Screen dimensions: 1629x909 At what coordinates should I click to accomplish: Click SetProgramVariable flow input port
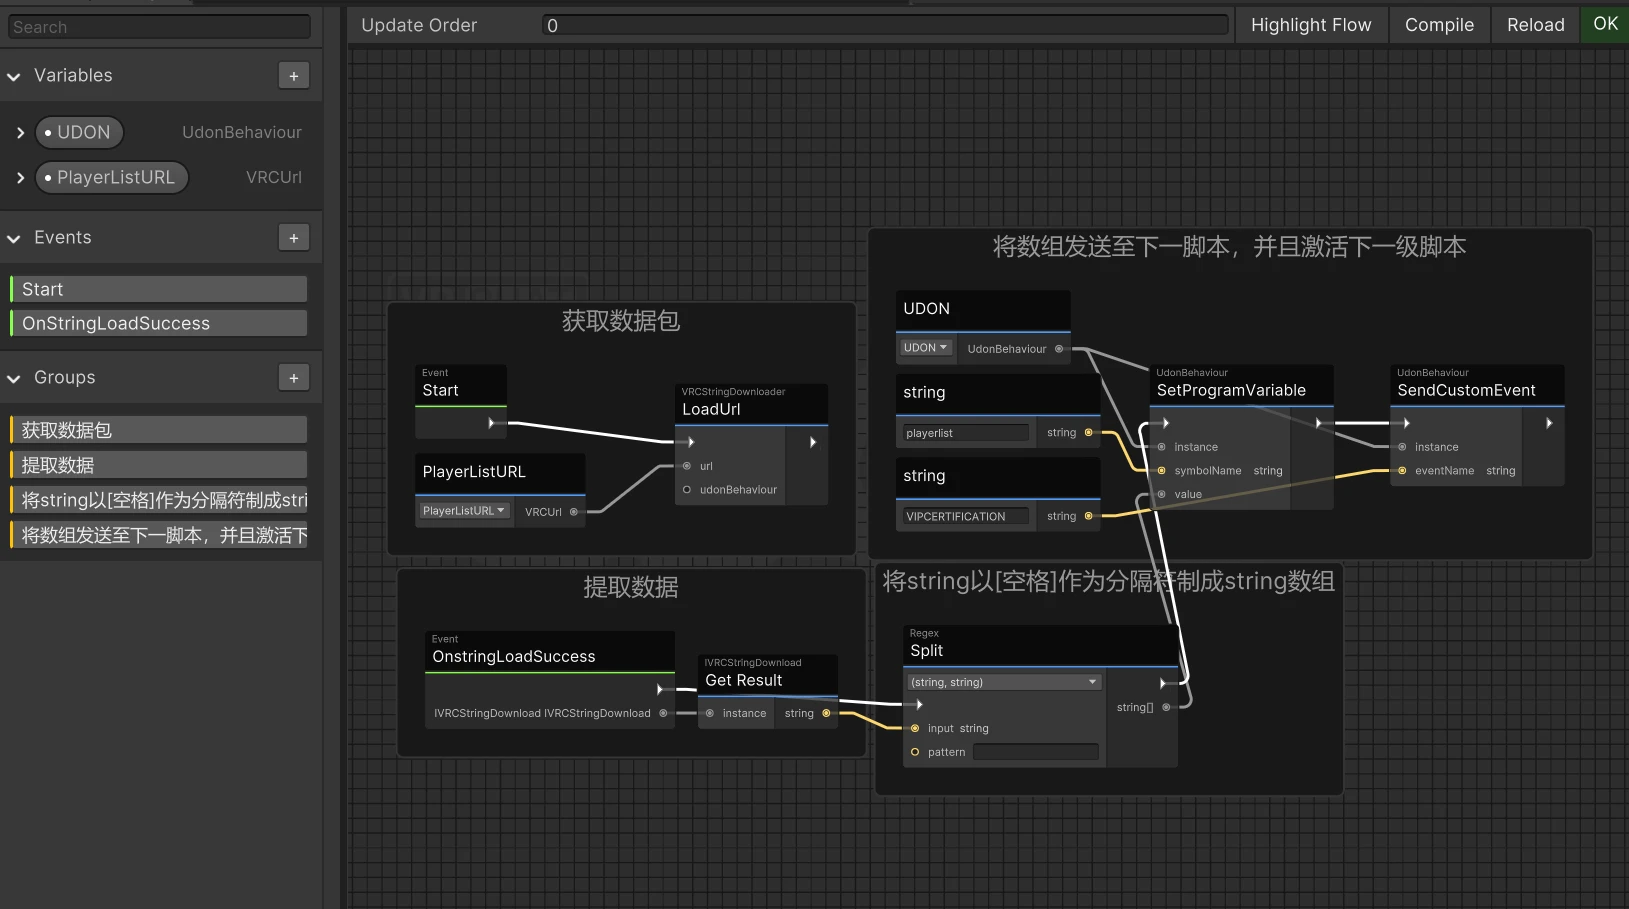pyautogui.click(x=1166, y=423)
